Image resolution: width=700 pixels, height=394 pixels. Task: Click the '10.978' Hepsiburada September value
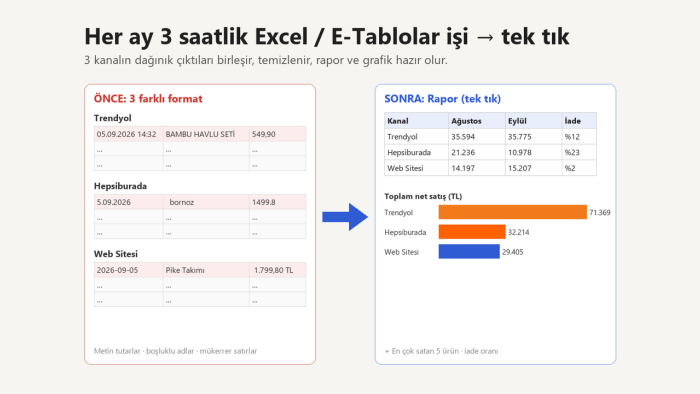pos(533,152)
